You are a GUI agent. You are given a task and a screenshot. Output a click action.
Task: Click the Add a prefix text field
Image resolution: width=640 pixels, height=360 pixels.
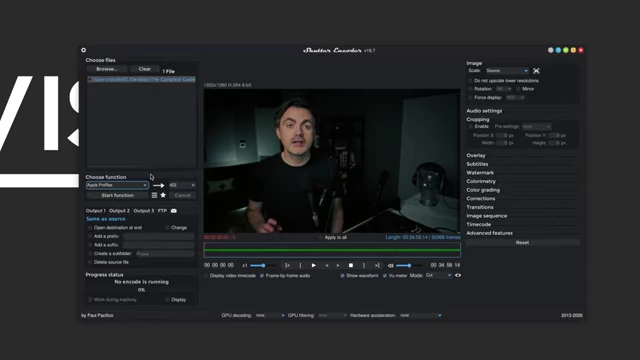pos(159,236)
